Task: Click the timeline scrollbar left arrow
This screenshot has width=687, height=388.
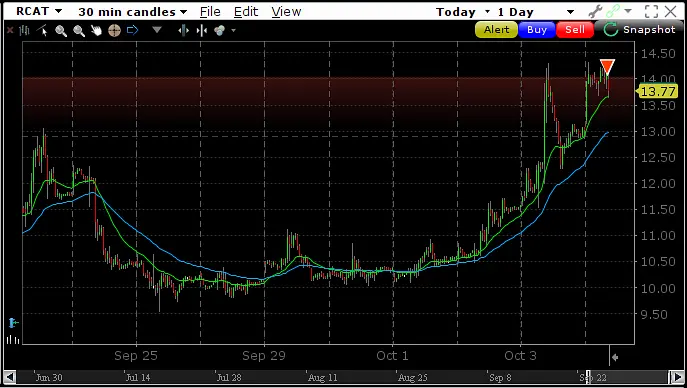Action: point(10,377)
